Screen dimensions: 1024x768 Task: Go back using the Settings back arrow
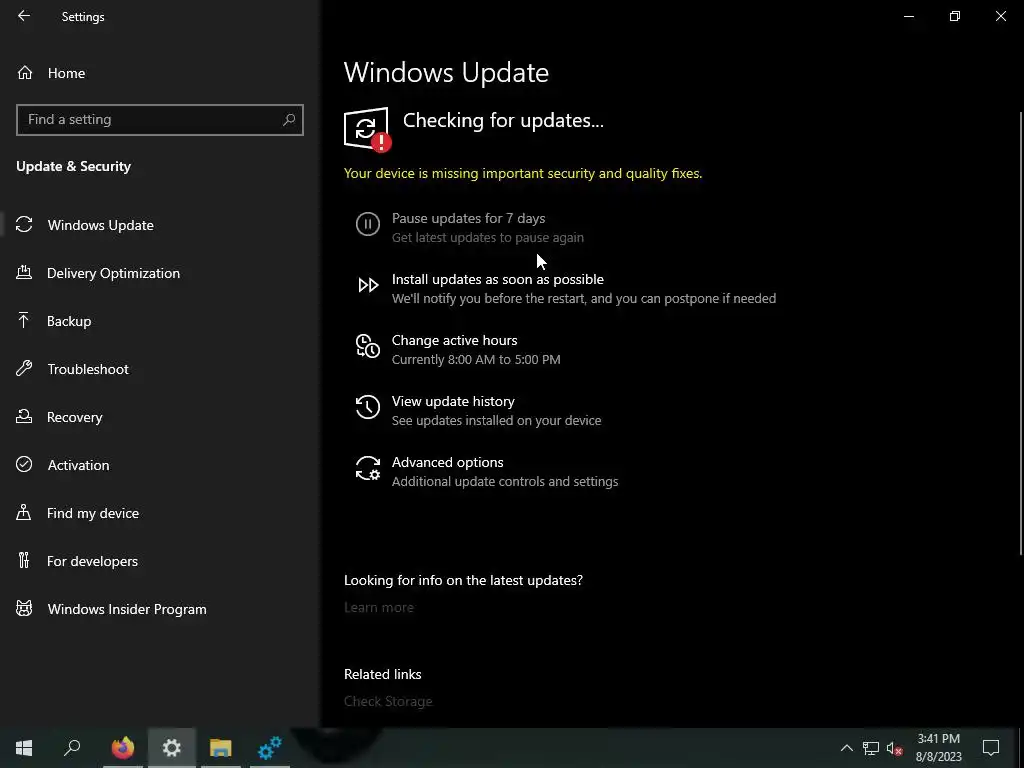pos(24,16)
